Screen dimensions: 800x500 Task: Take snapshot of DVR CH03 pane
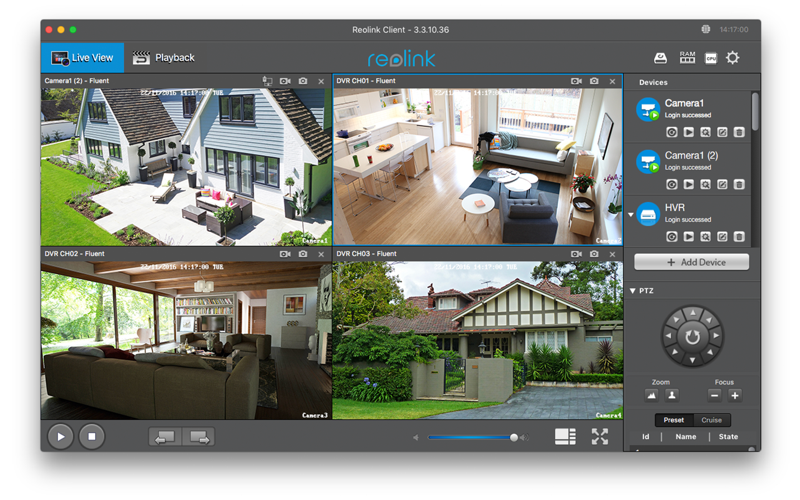click(594, 254)
